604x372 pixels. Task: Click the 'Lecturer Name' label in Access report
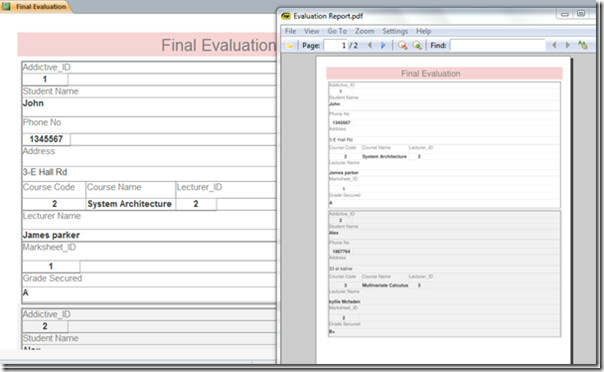pos(52,216)
